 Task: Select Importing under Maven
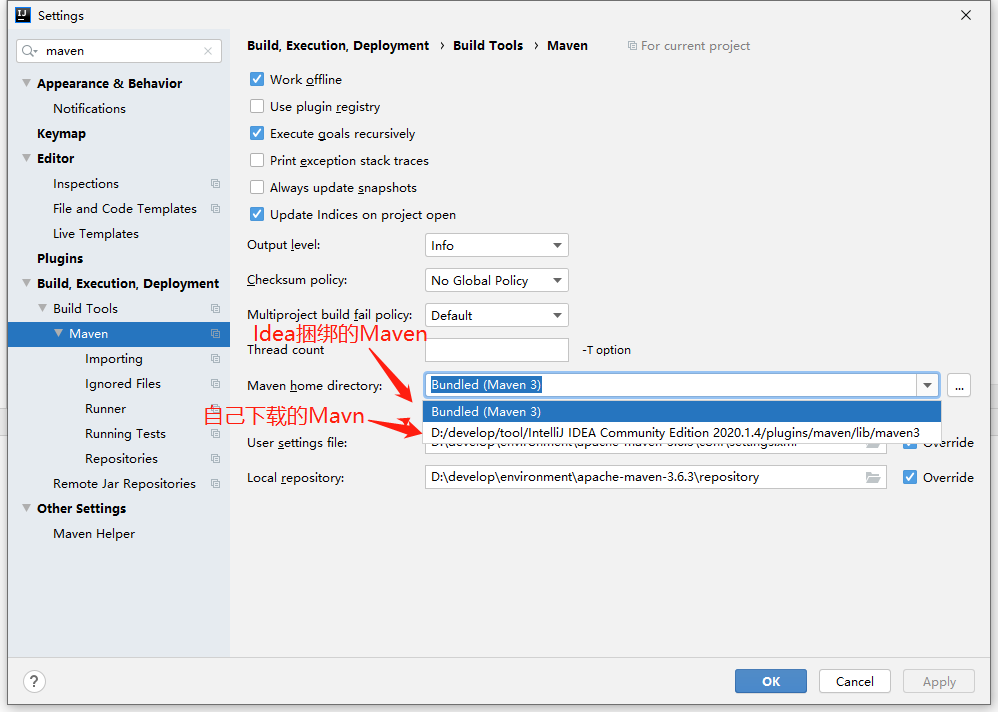114,359
